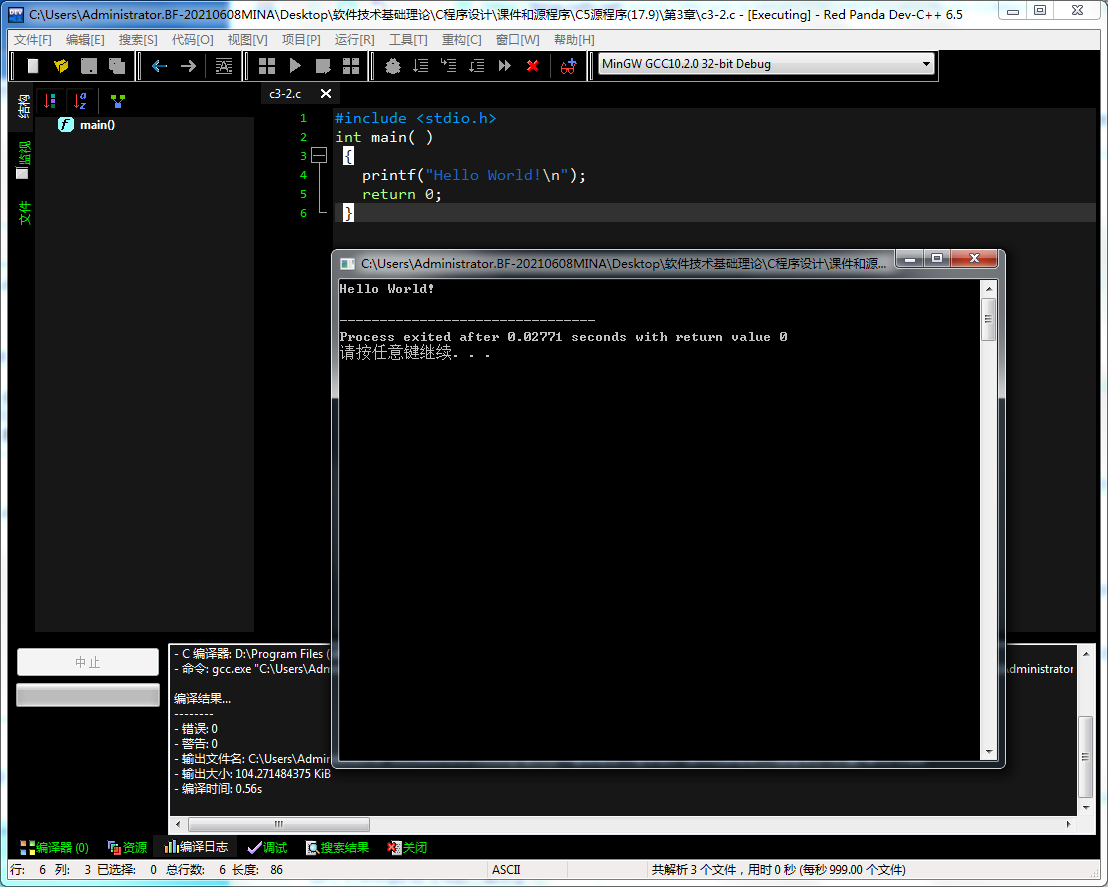Image resolution: width=1108 pixels, height=887 pixels.
Task: Open the compiler set dropdown MinGW GCC10.2.0
Action: point(766,64)
